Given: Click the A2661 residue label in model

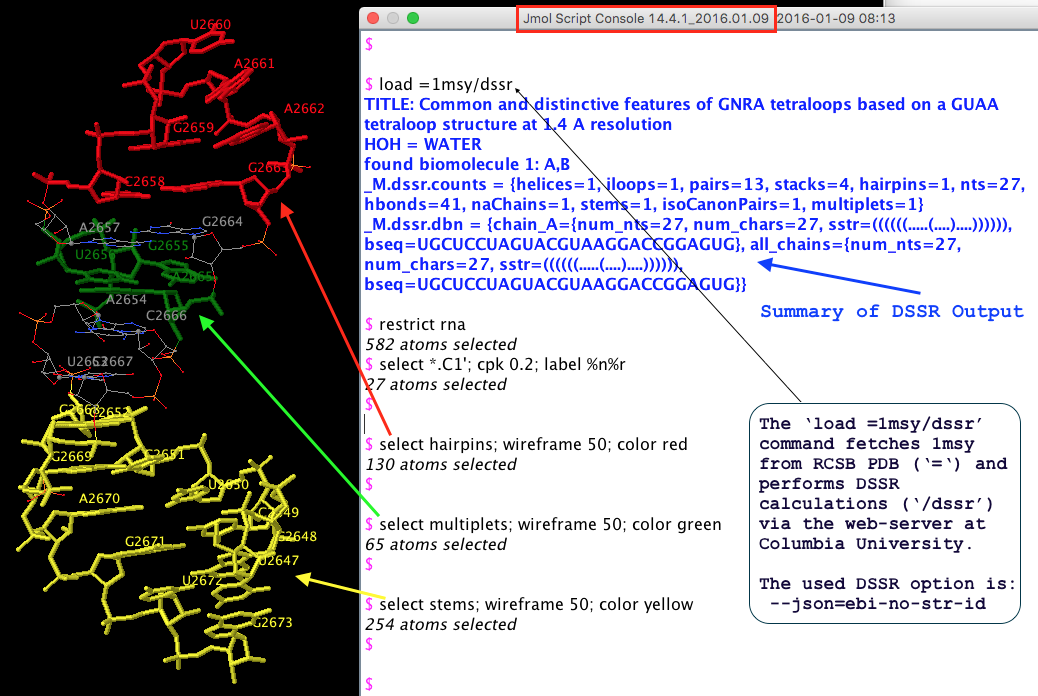Looking at the screenshot, I should coord(254,64).
